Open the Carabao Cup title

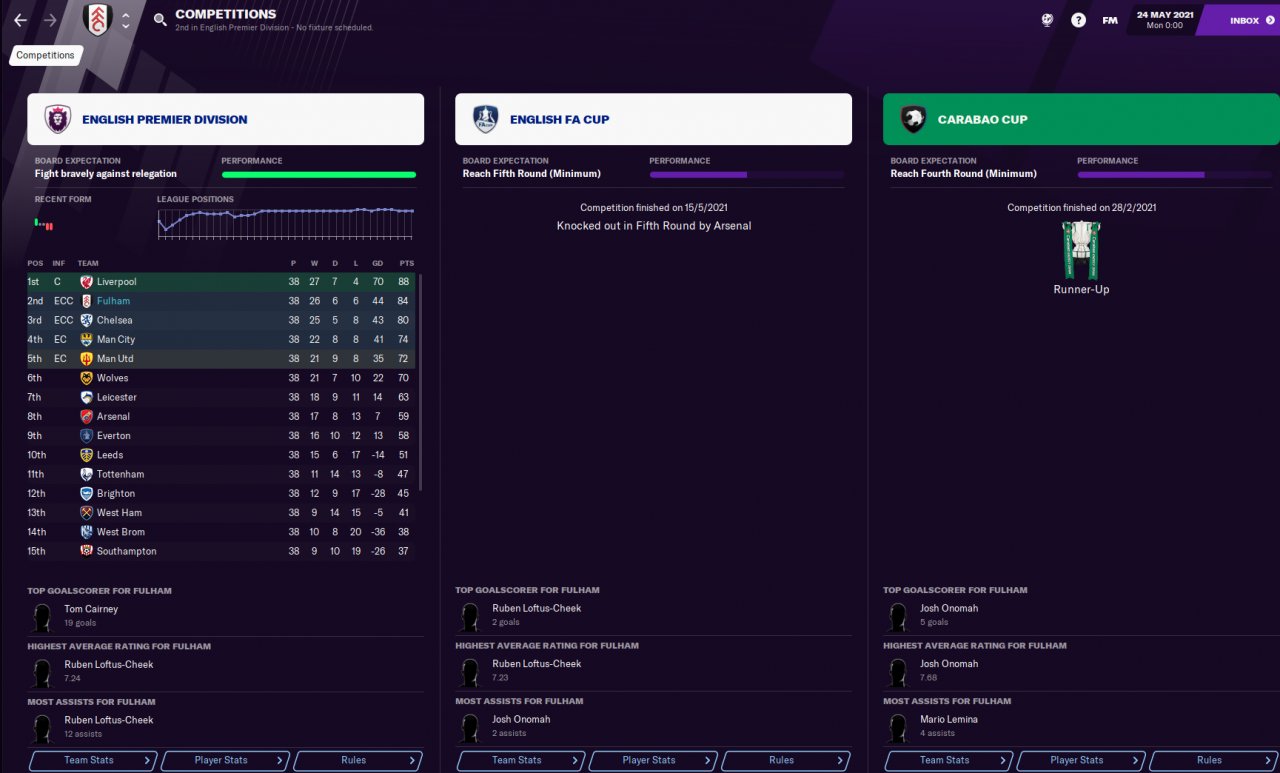[983, 120]
